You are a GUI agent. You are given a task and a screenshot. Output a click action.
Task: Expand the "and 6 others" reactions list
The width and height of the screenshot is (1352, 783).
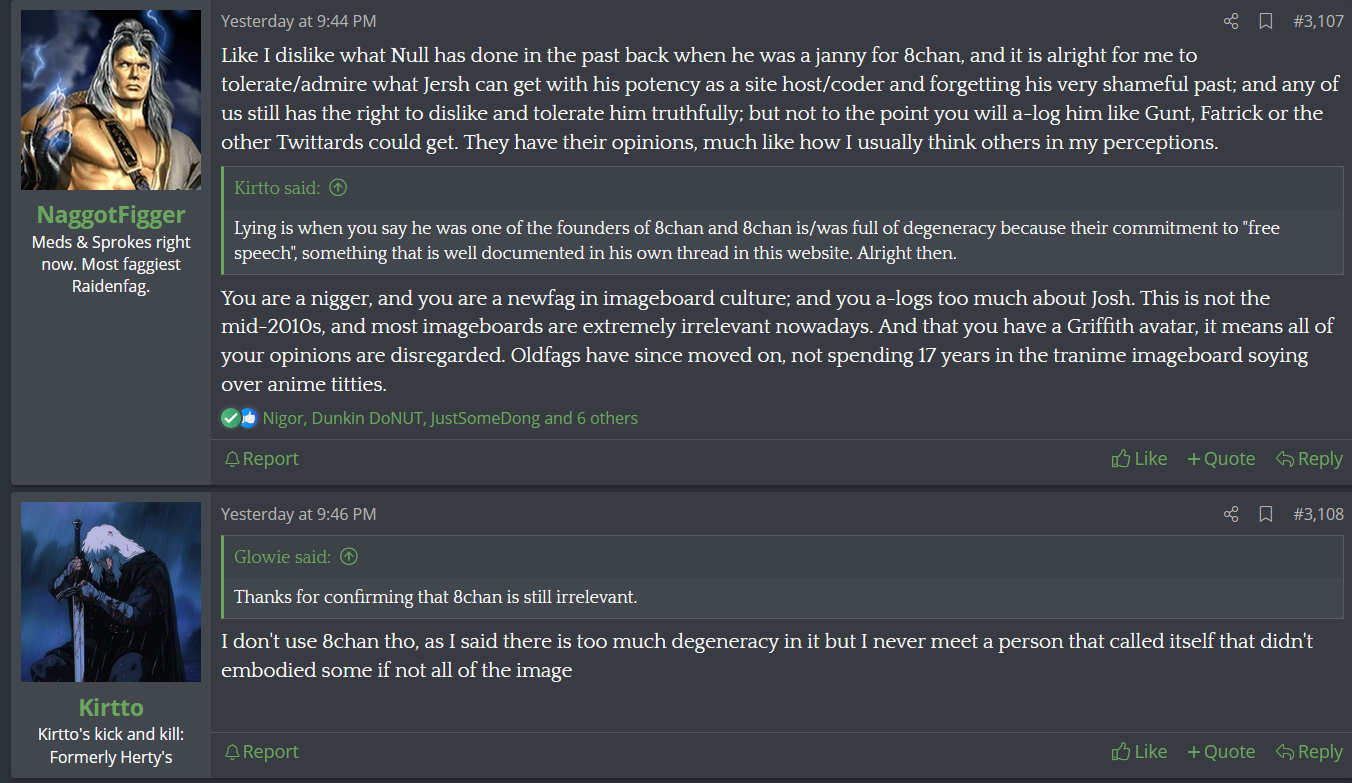coord(590,418)
